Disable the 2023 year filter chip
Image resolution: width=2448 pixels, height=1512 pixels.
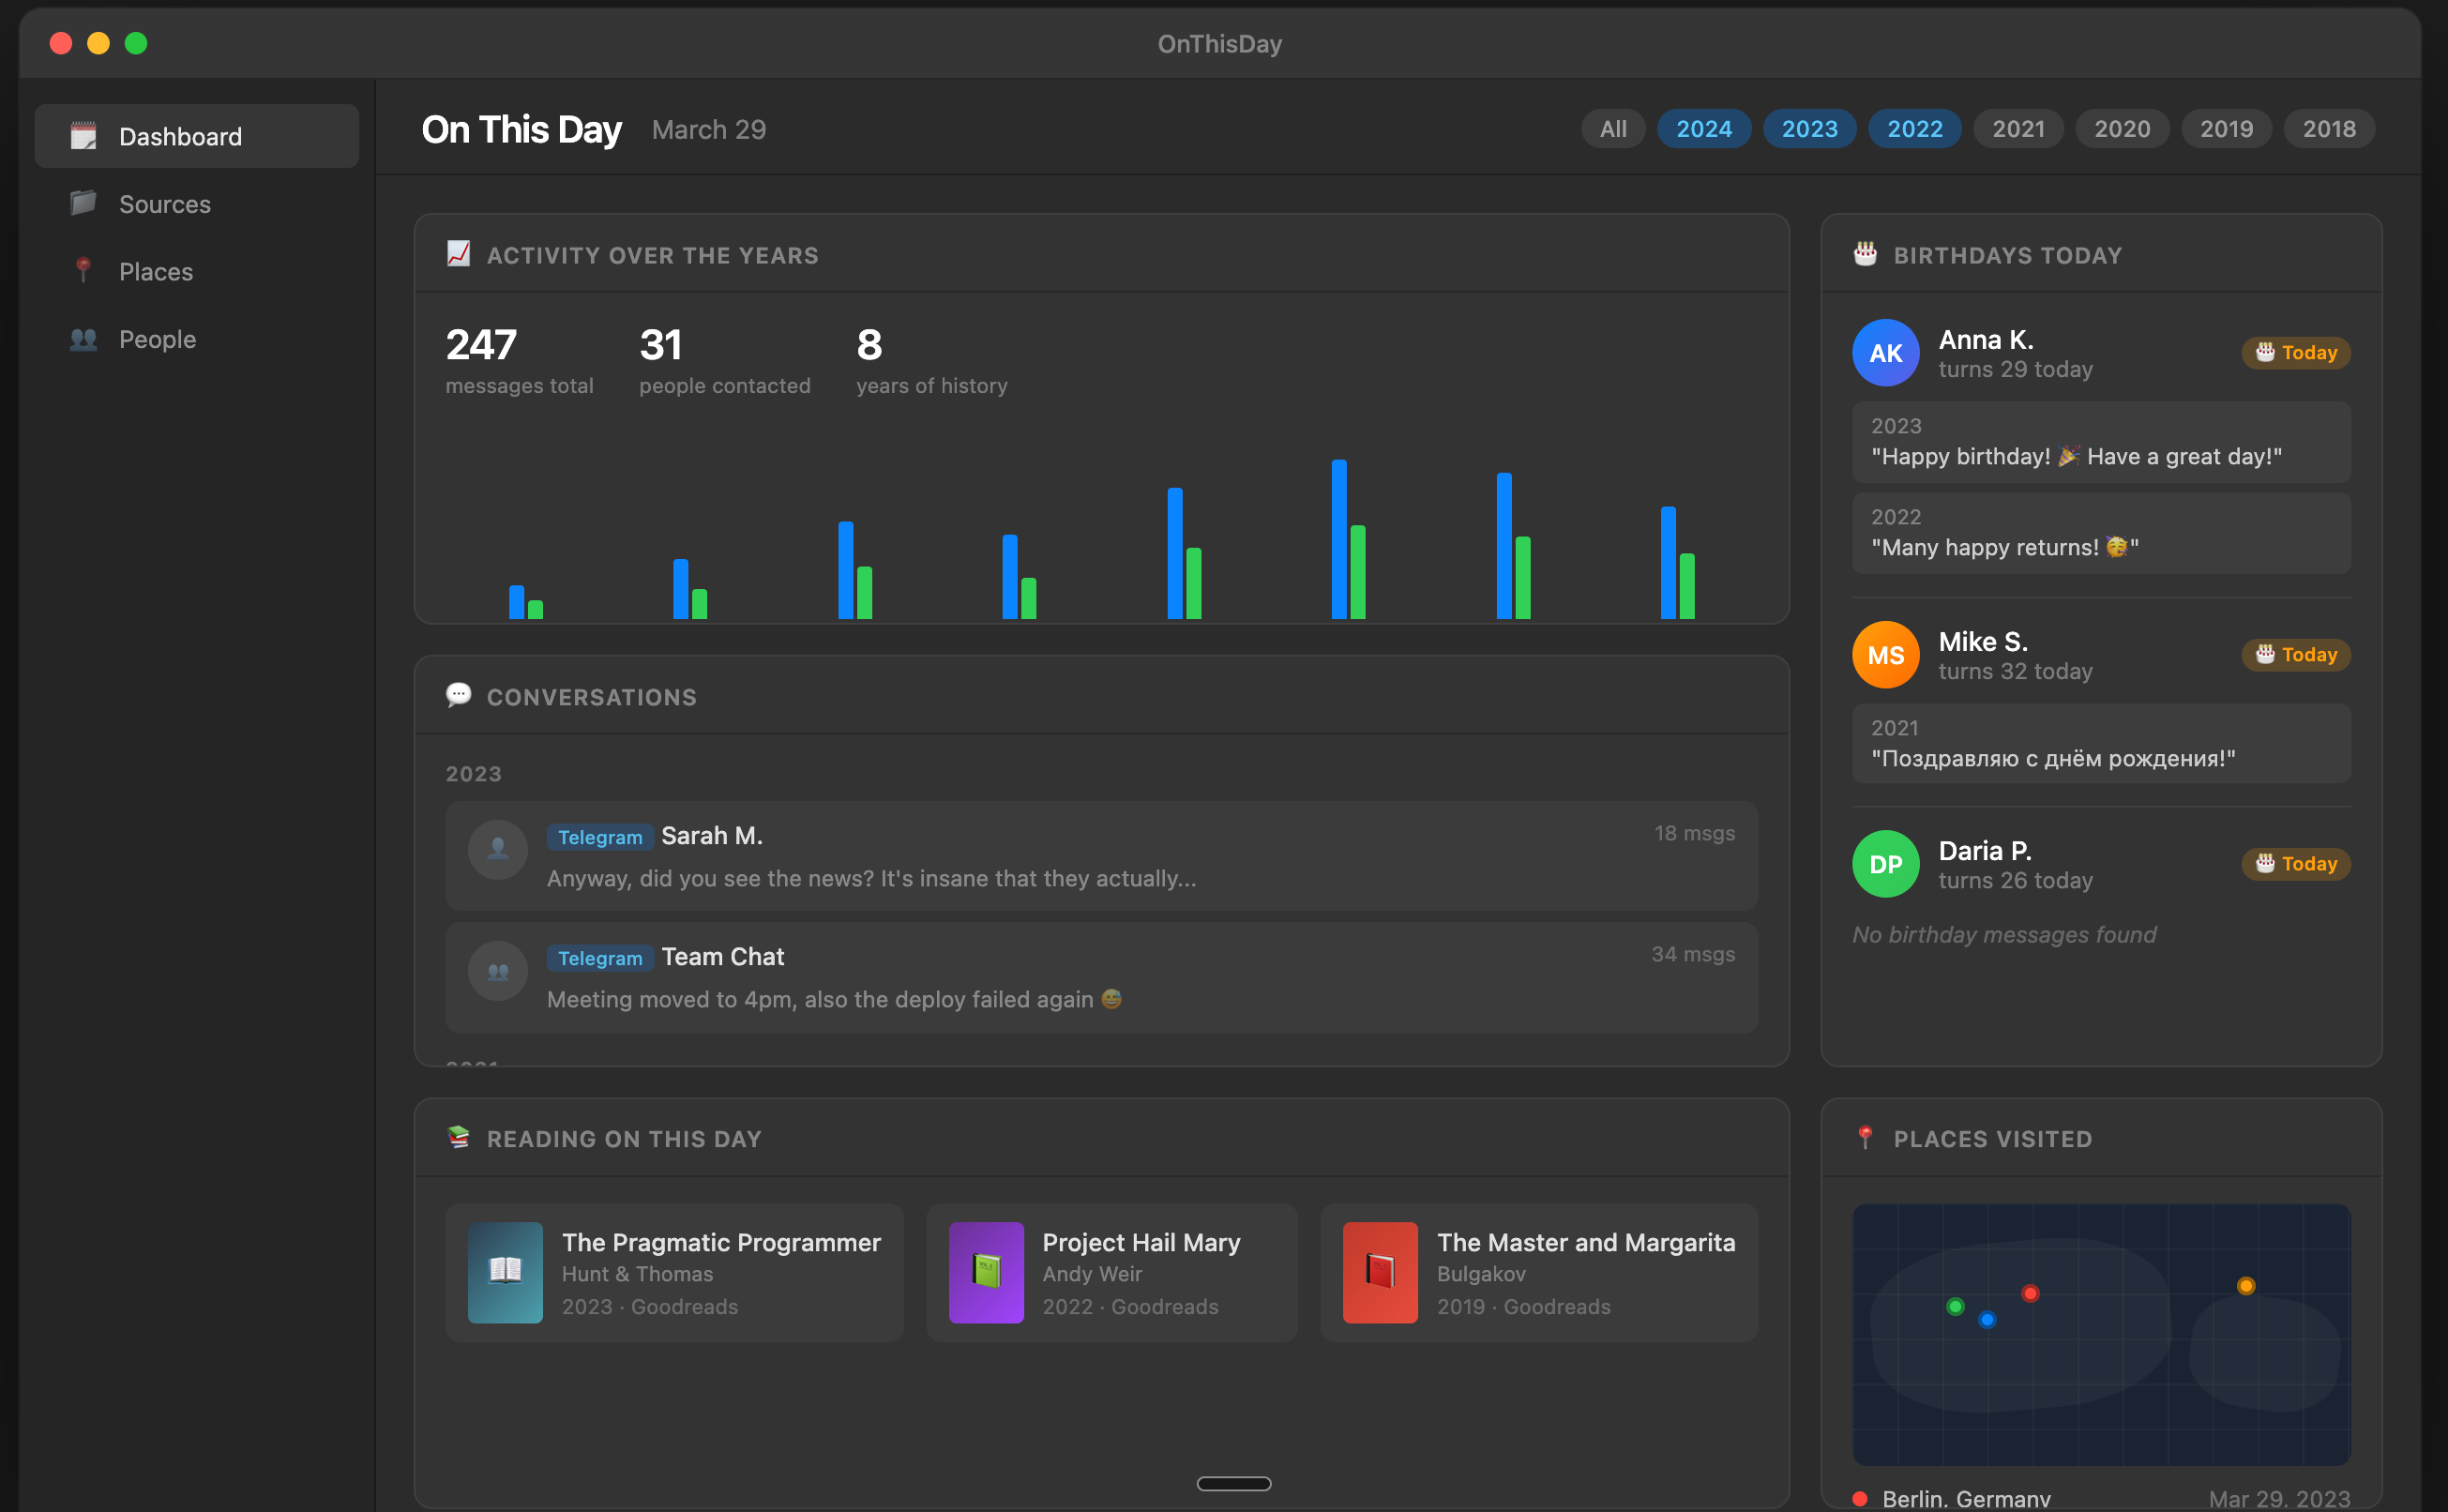1809,129
